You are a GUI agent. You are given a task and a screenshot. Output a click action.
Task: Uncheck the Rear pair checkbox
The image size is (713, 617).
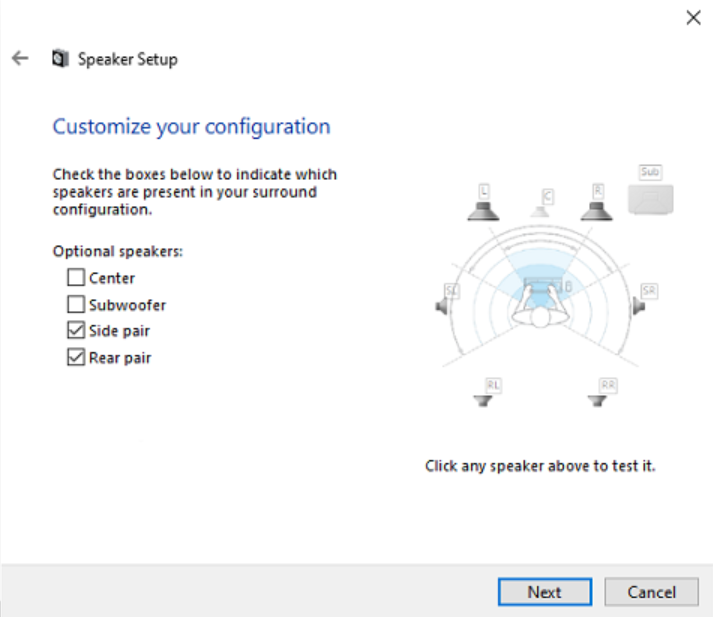[76, 357]
